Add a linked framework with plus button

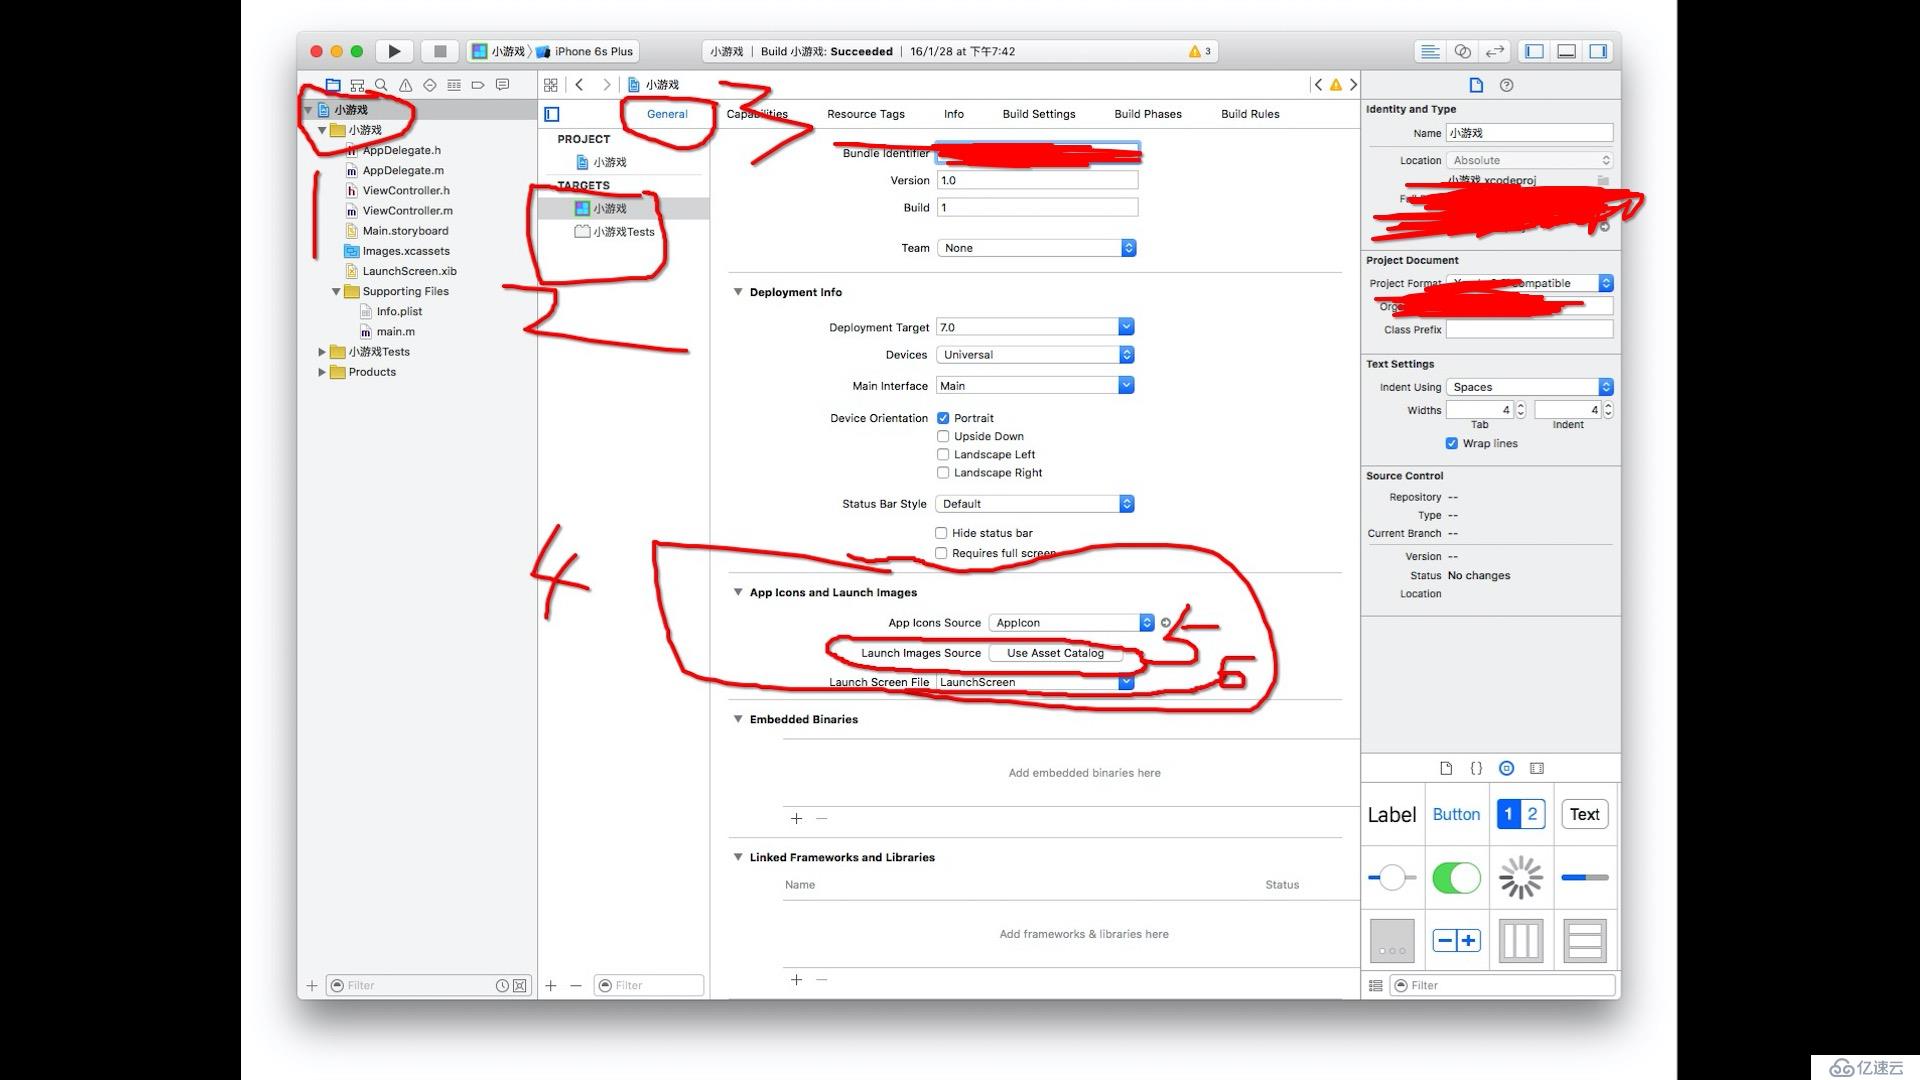[x=796, y=979]
